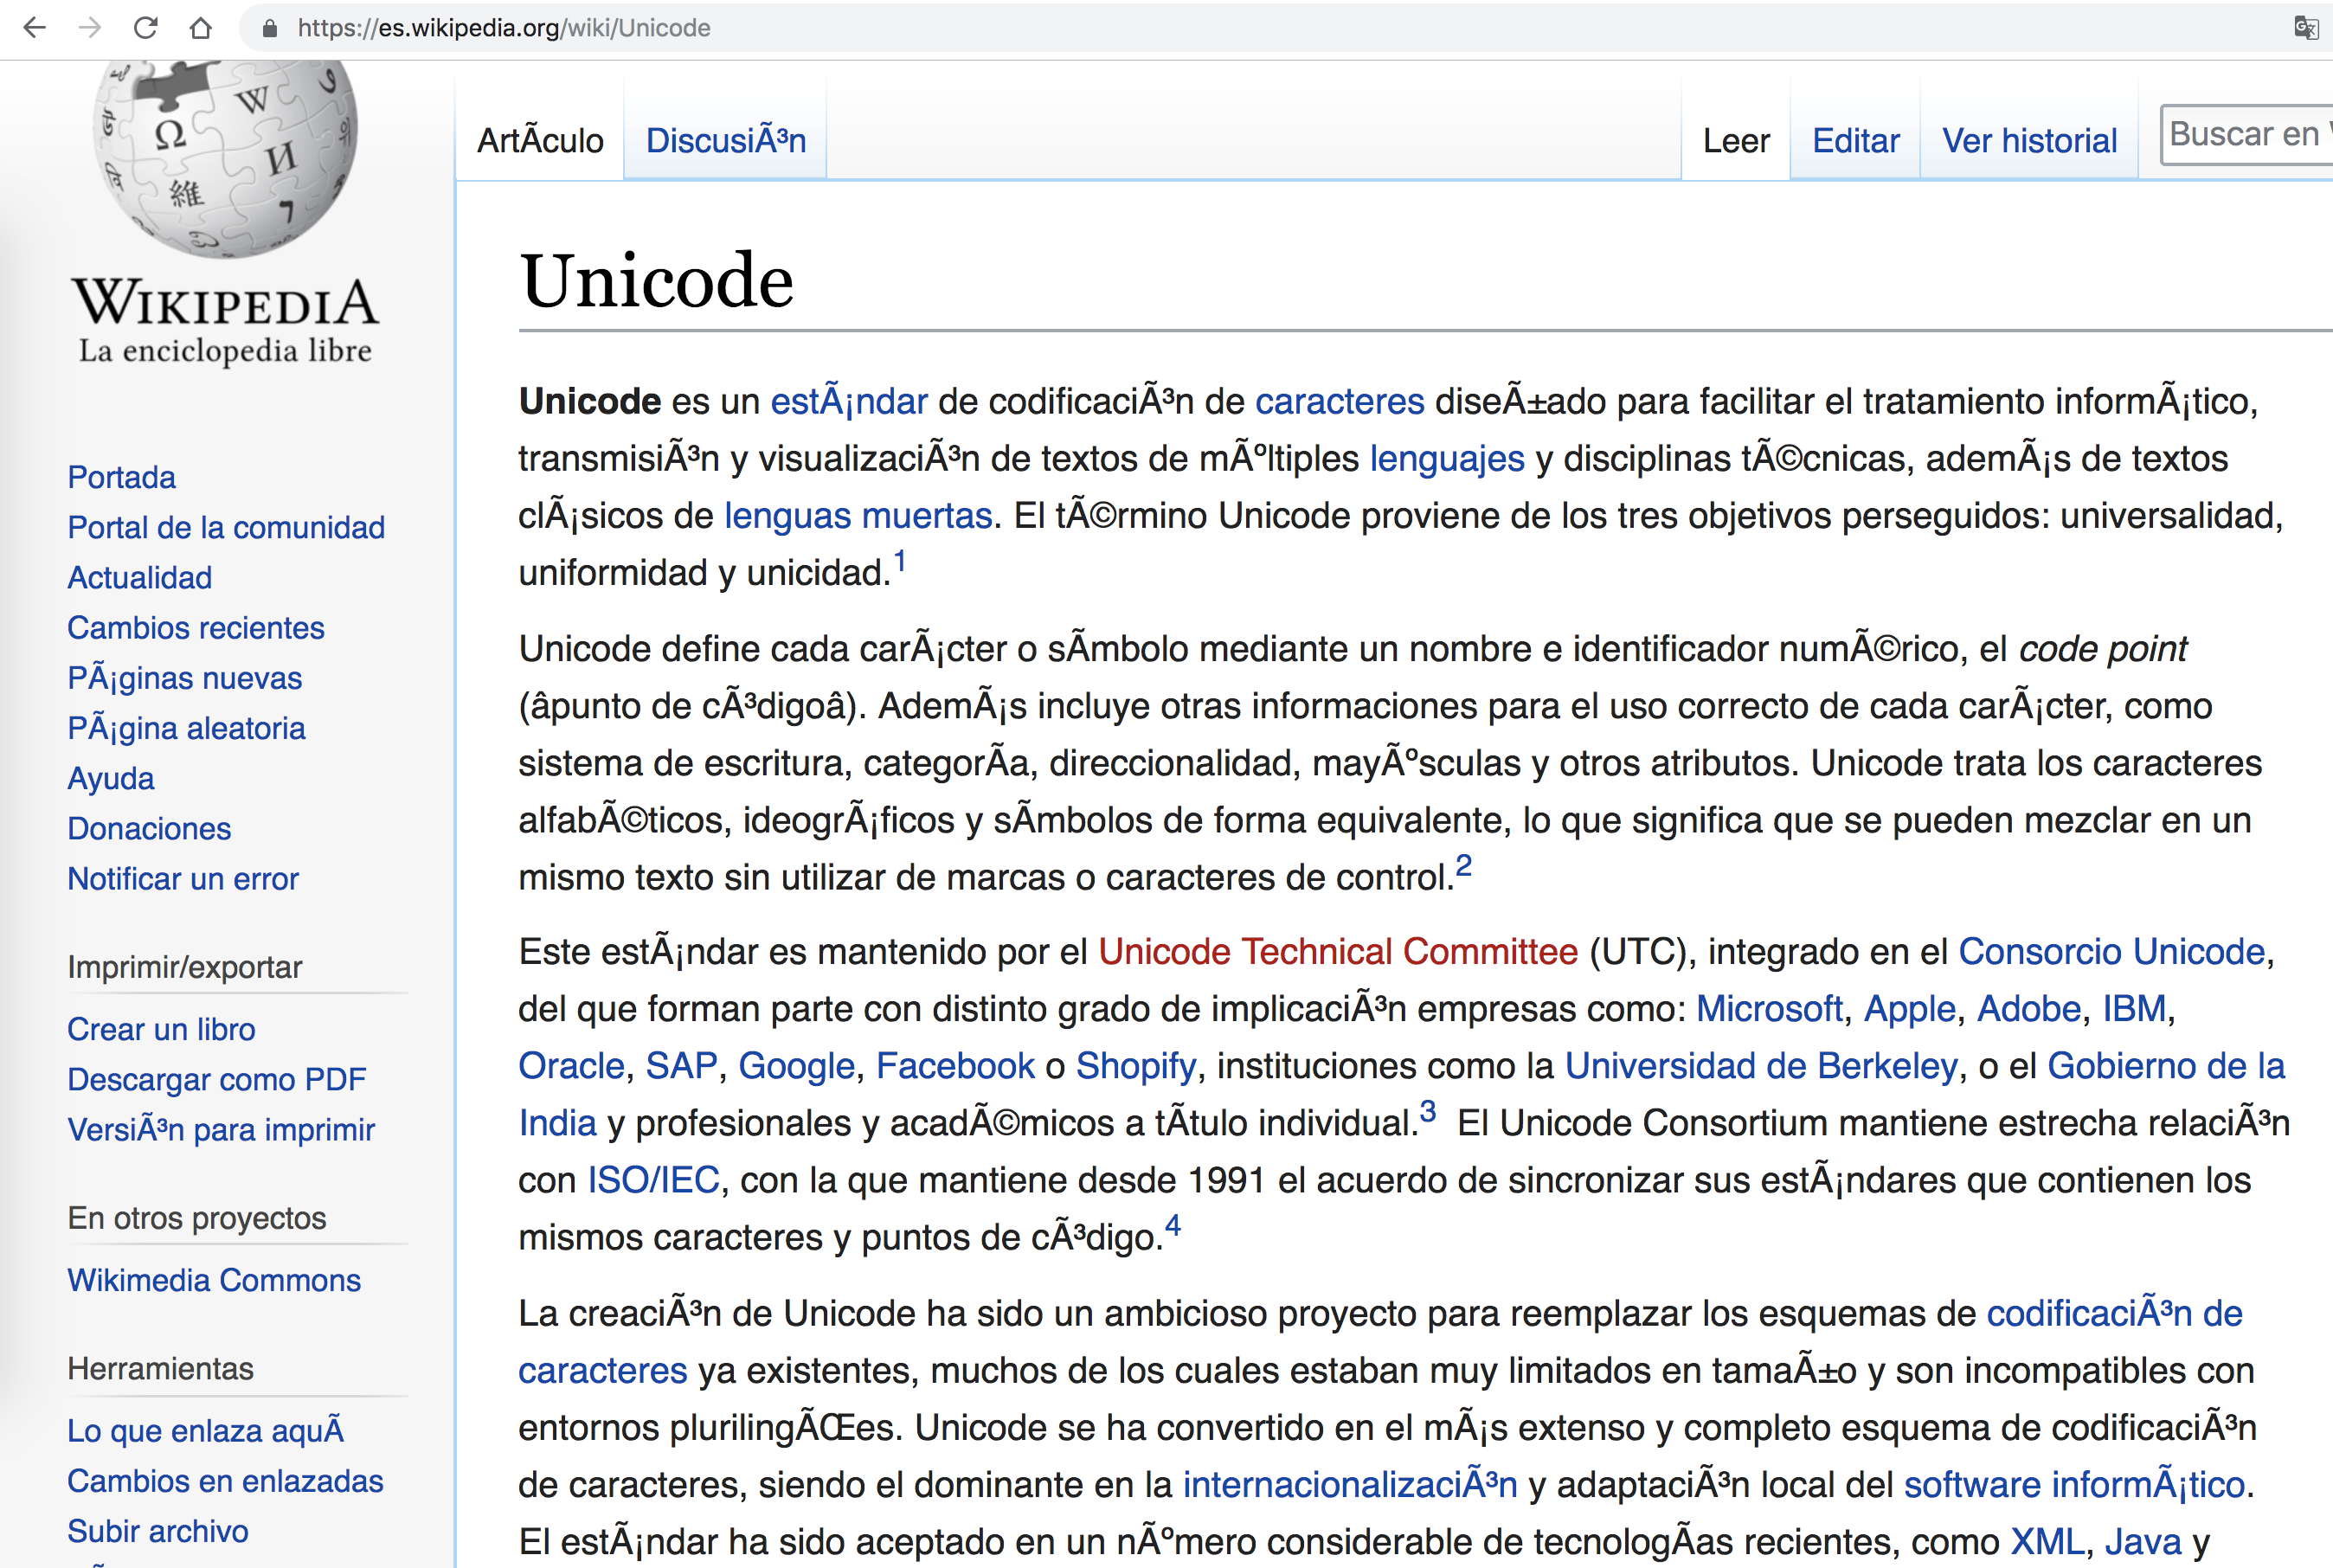Switch to the Artículo tab
This screenshot has height=1568, width=2333.
540,140
